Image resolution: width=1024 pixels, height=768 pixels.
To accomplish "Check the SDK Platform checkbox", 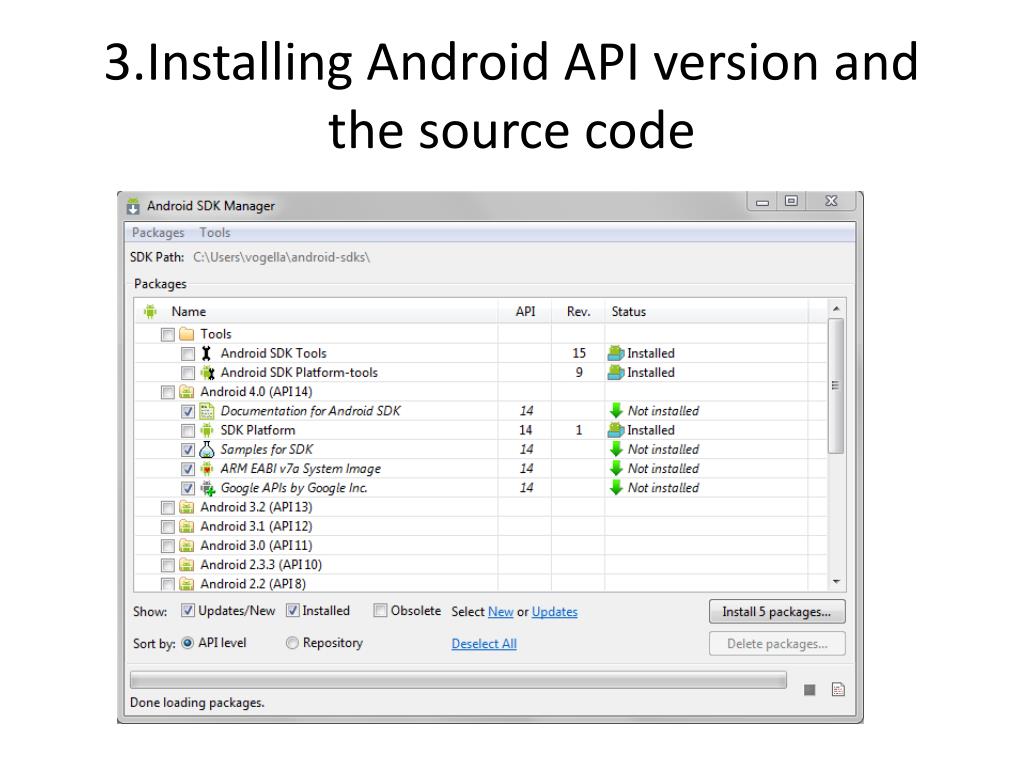I will pyautogui.click(x=188, y=431).
